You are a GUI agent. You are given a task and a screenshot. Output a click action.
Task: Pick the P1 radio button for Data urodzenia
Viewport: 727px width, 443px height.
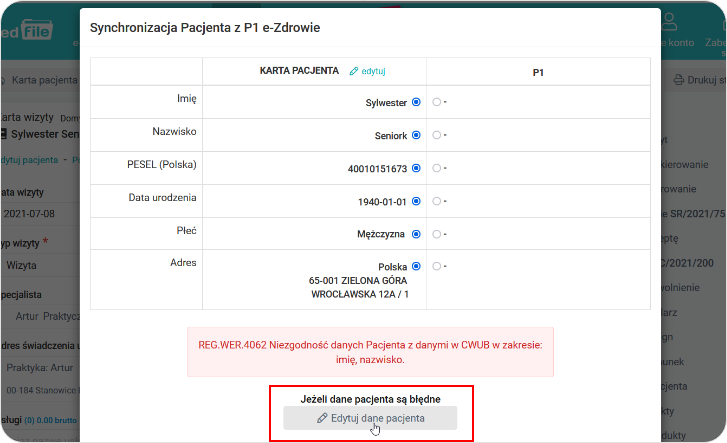(x=437, y=201)
